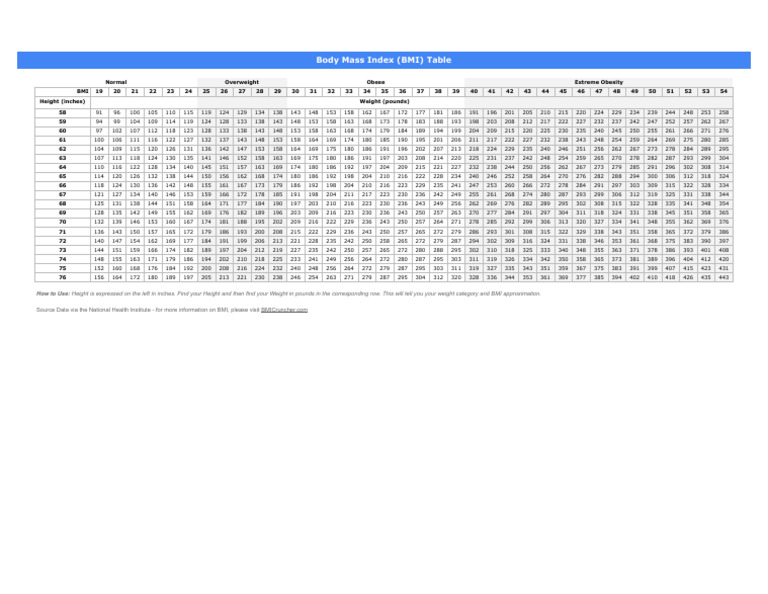
Task: Select weight 209 at height 70, BMI 30
Action: (x=295, y=222)
